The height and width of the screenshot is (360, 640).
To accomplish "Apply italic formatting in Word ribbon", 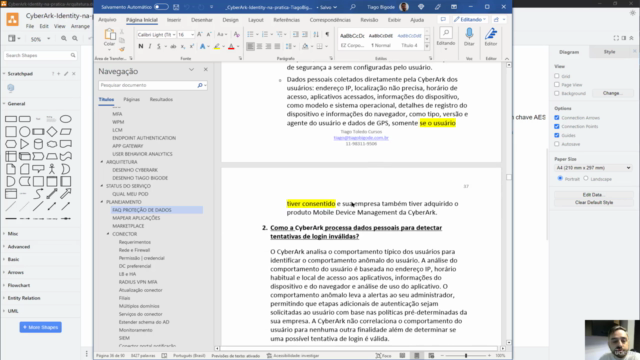I will tap(150, 47).
